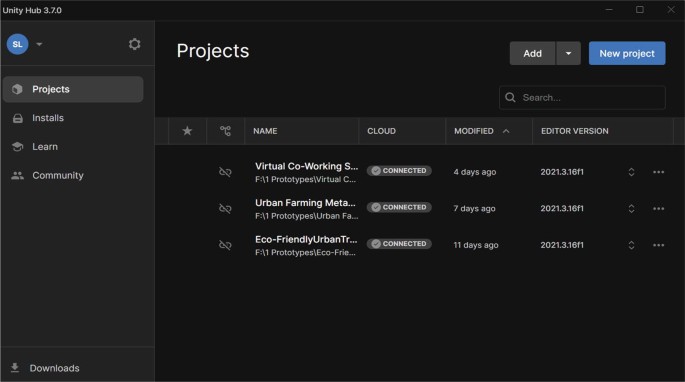Change editor version for Eco-FriendlyUrbanTr
The image size is (685, 382).
click(x=631, y=245)
